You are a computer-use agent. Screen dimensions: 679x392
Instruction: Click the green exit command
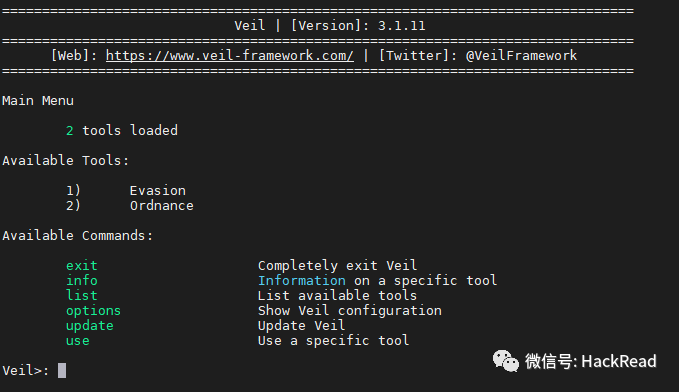coord(82,266)
